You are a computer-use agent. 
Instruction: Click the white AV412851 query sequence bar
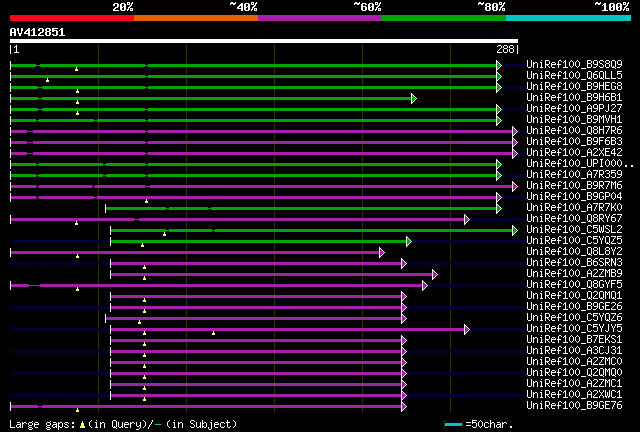264,41
